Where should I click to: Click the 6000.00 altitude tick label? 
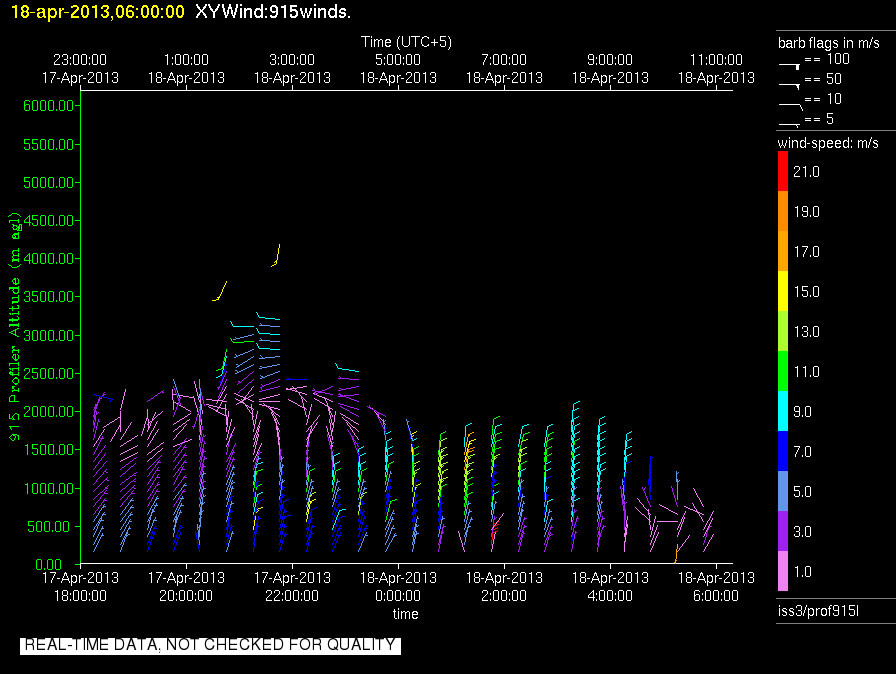tap(46, 106)
